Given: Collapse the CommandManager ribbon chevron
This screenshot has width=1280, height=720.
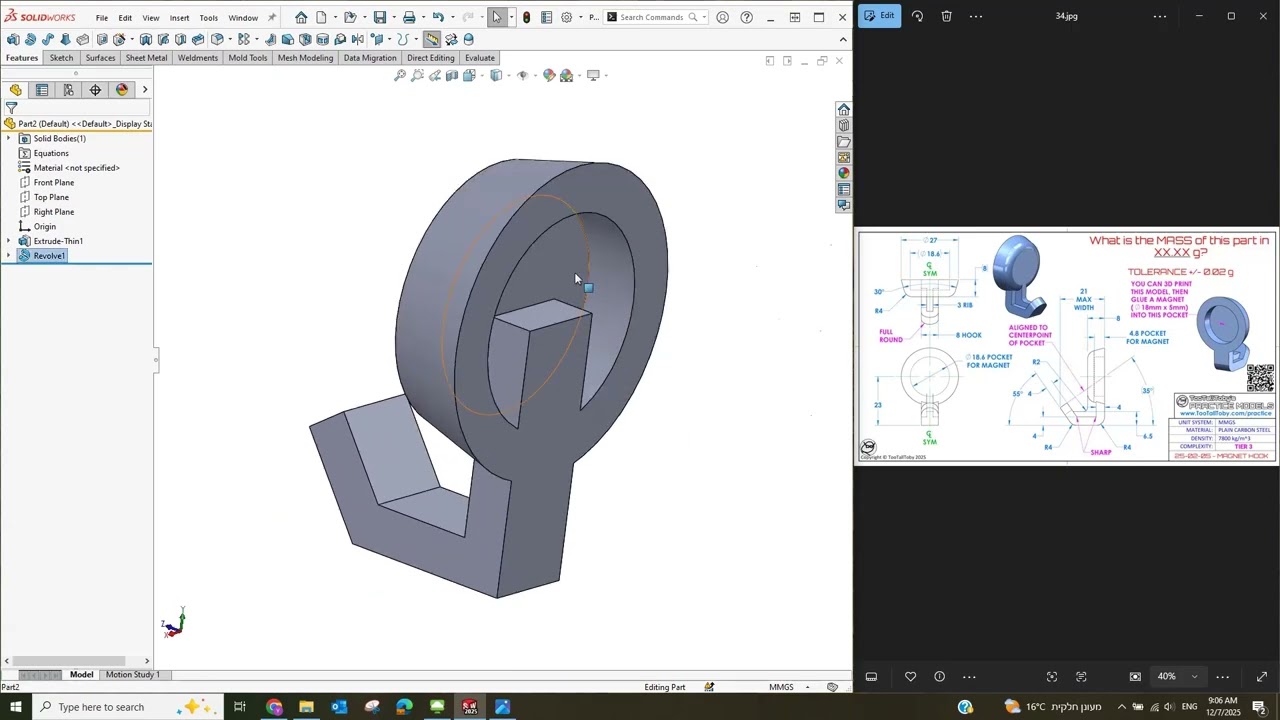Looking at the screenshot, I should pyautogui.click(x=843, y=39).
